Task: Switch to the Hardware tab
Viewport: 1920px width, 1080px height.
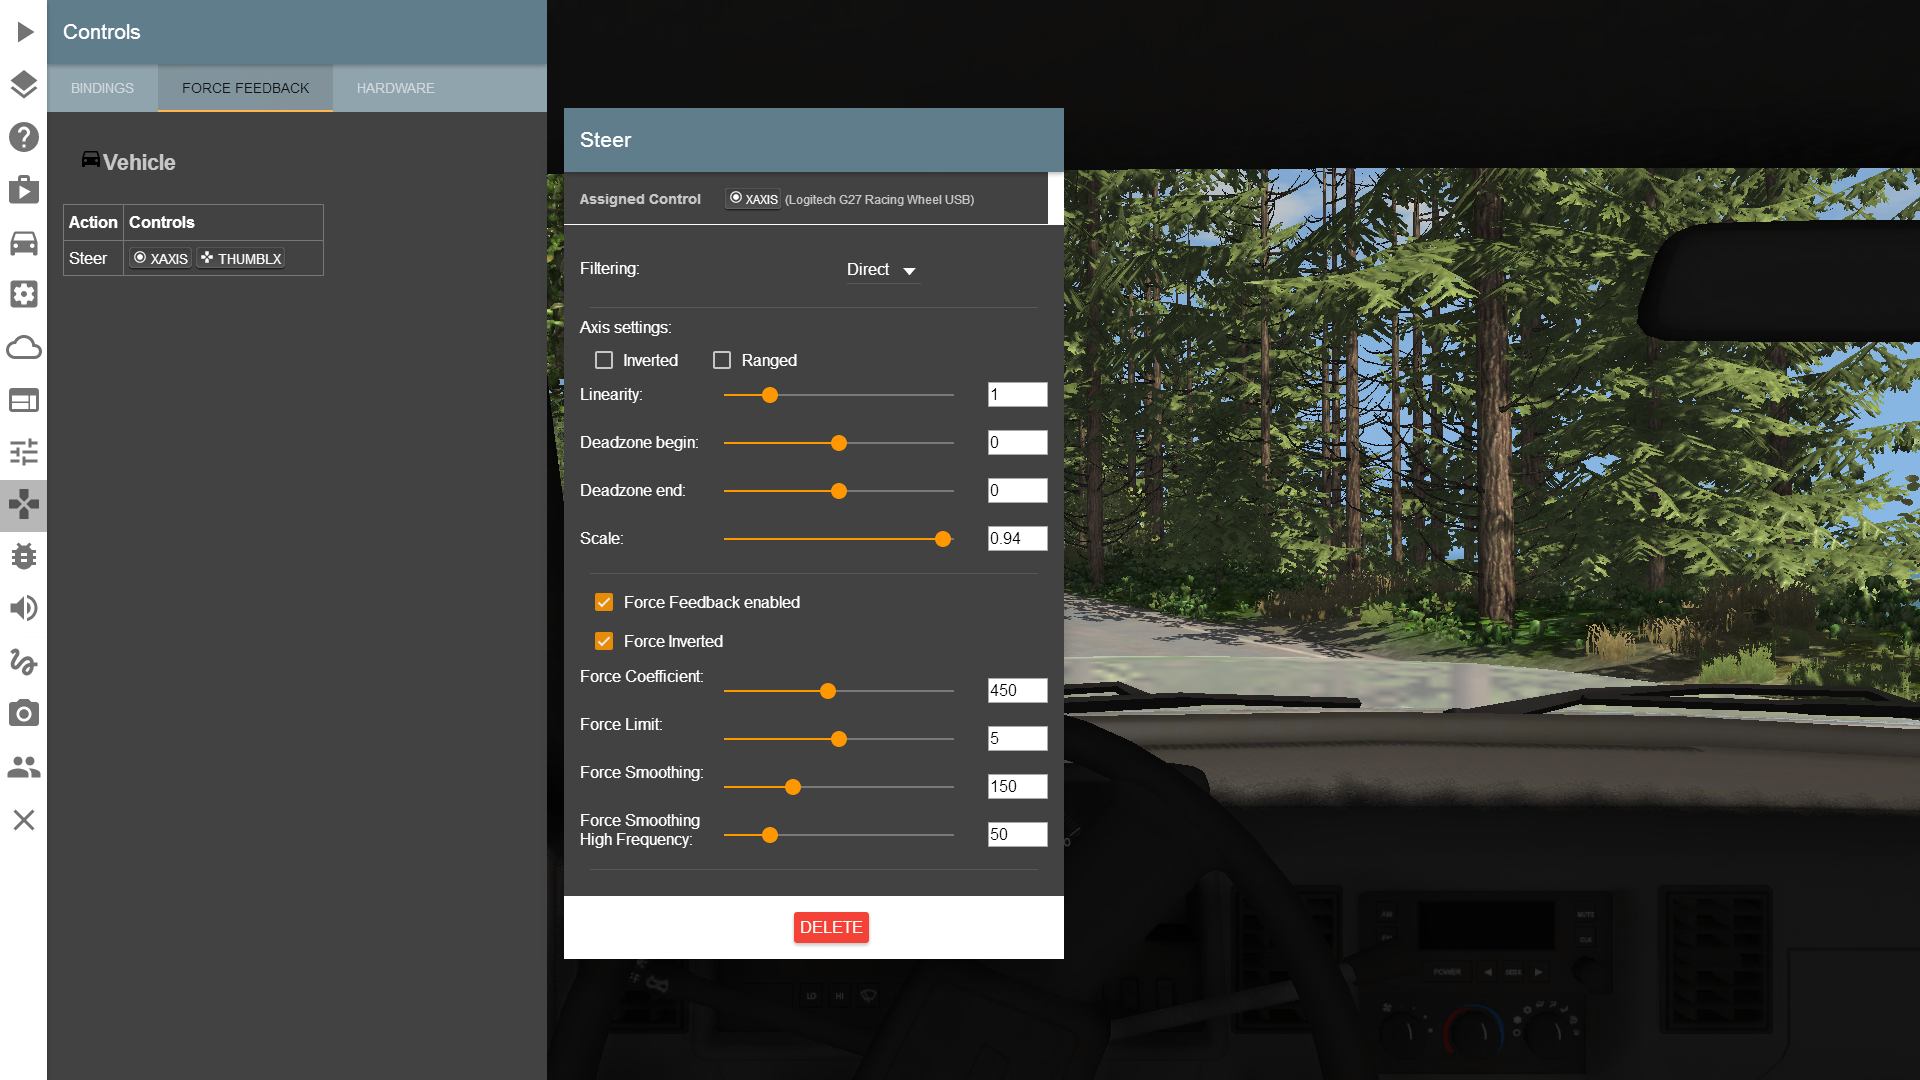Action: coord(396,88)
